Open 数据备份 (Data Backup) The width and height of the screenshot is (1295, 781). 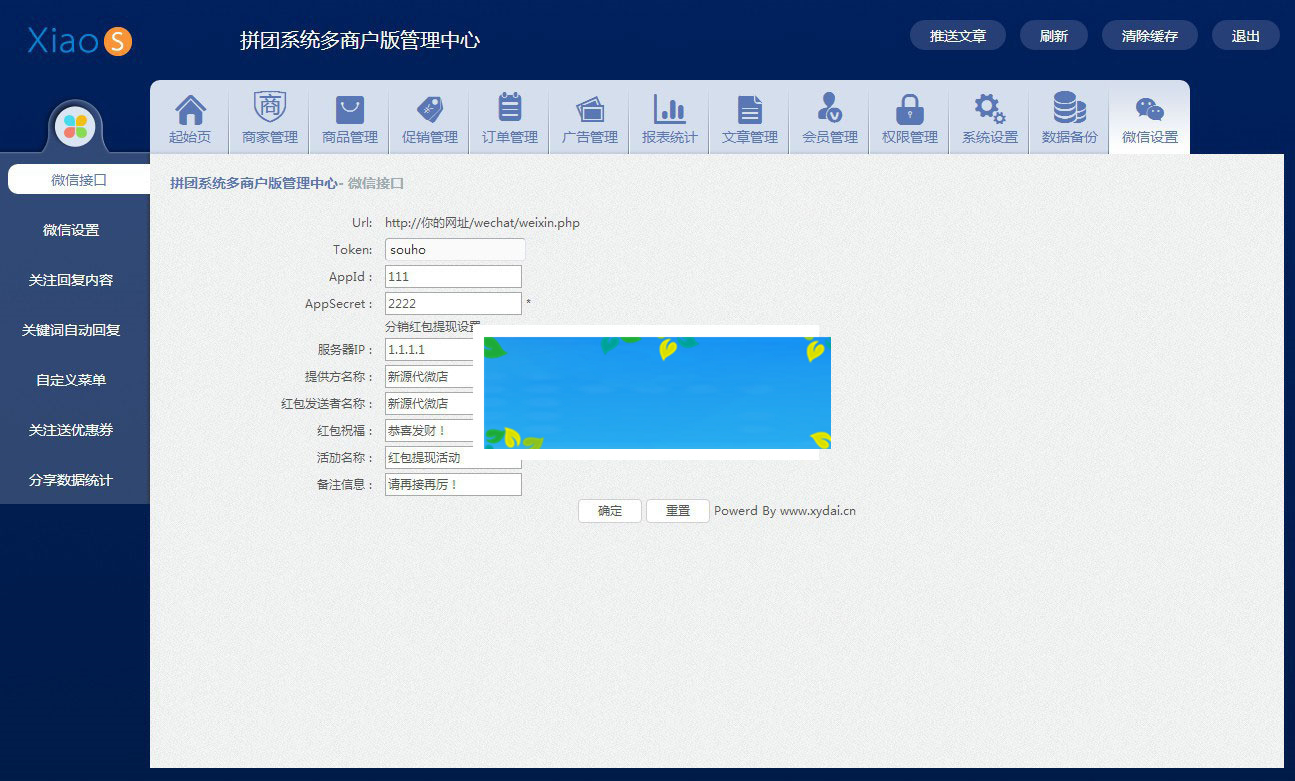point(1068,117)
